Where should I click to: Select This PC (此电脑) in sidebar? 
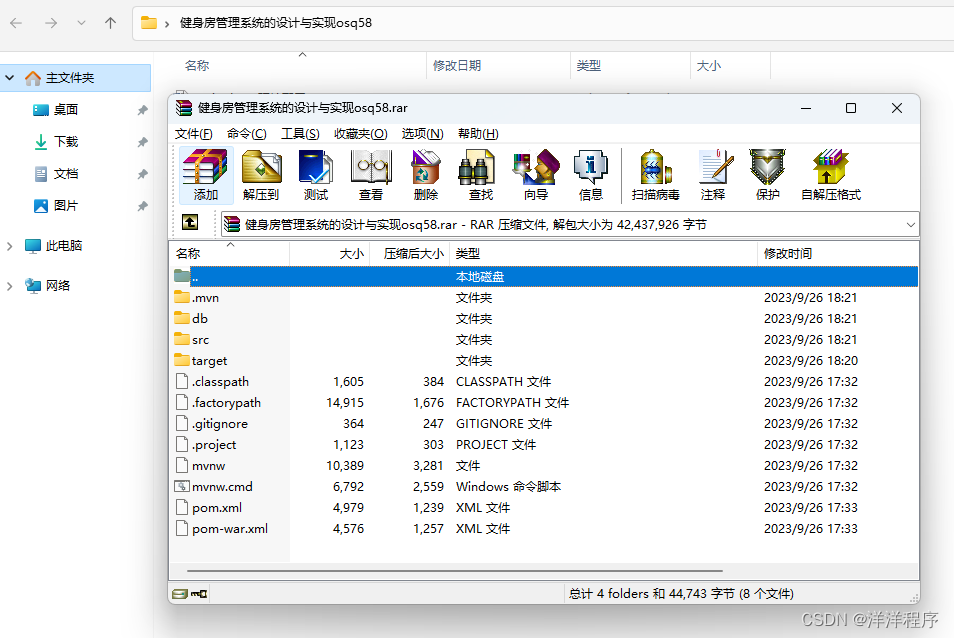(63, 246)
